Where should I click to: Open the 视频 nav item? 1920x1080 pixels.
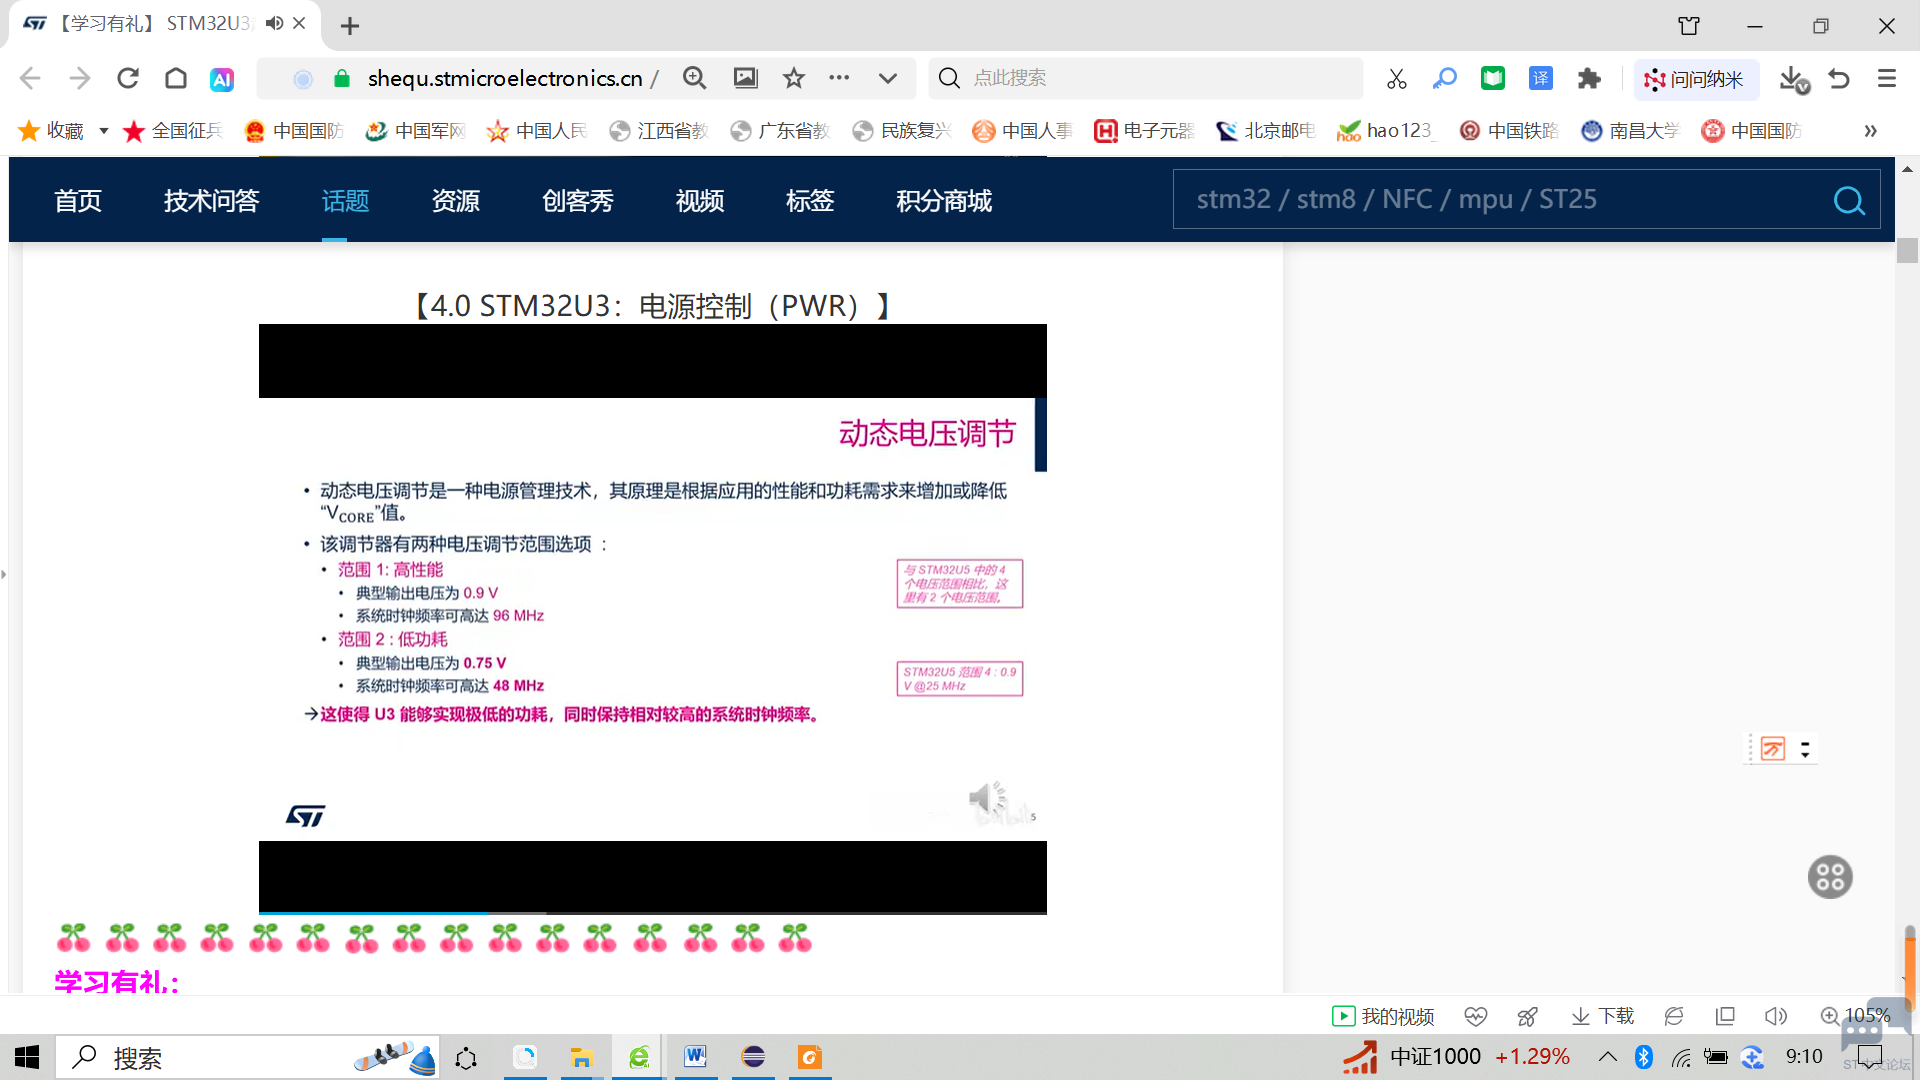point(700,201)
